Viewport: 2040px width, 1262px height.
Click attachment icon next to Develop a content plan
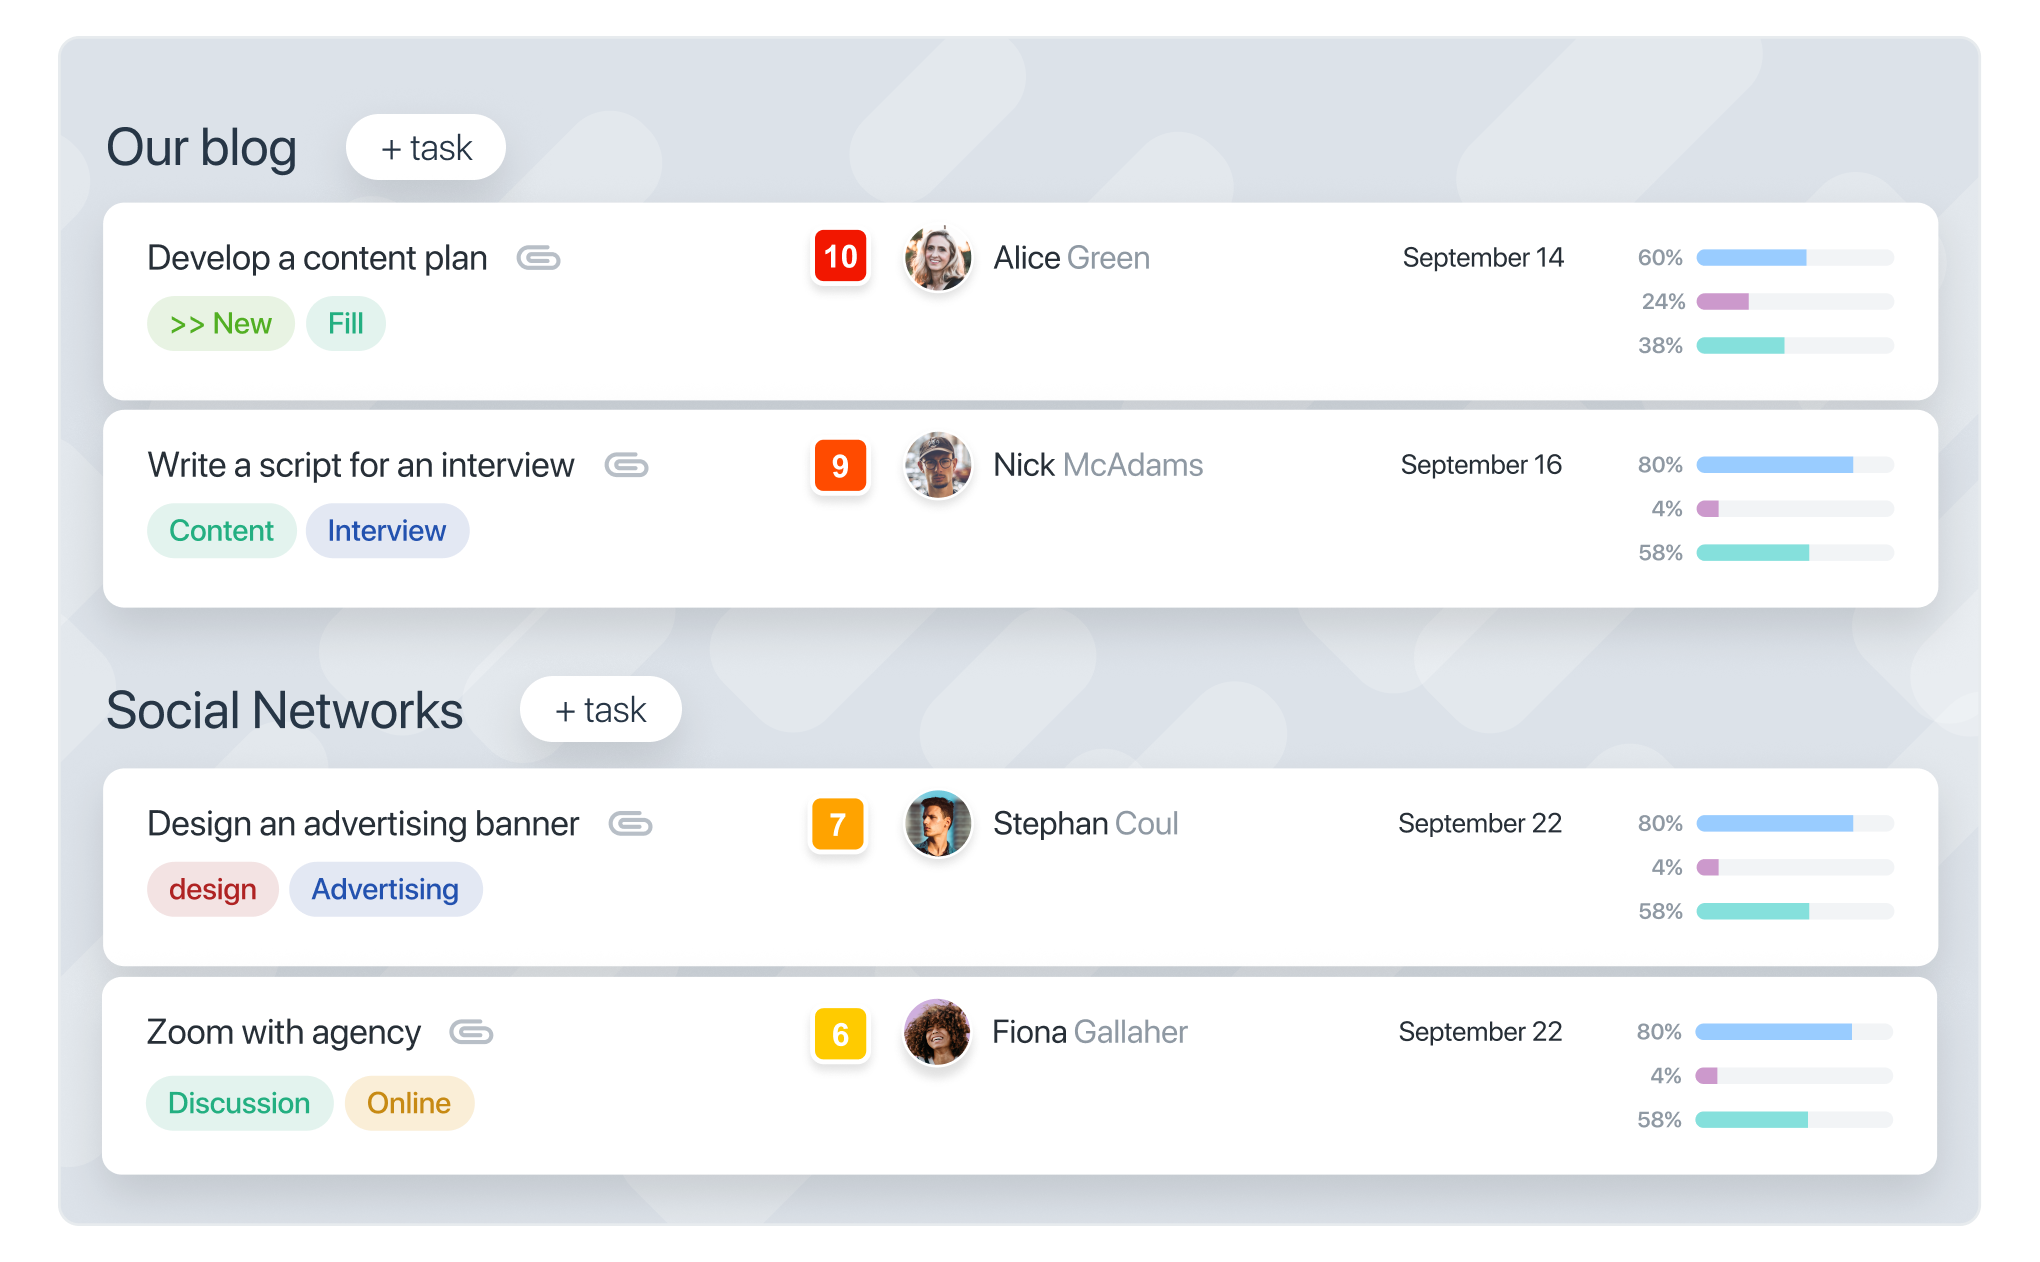pyautogui.click(x=538, y=259)
